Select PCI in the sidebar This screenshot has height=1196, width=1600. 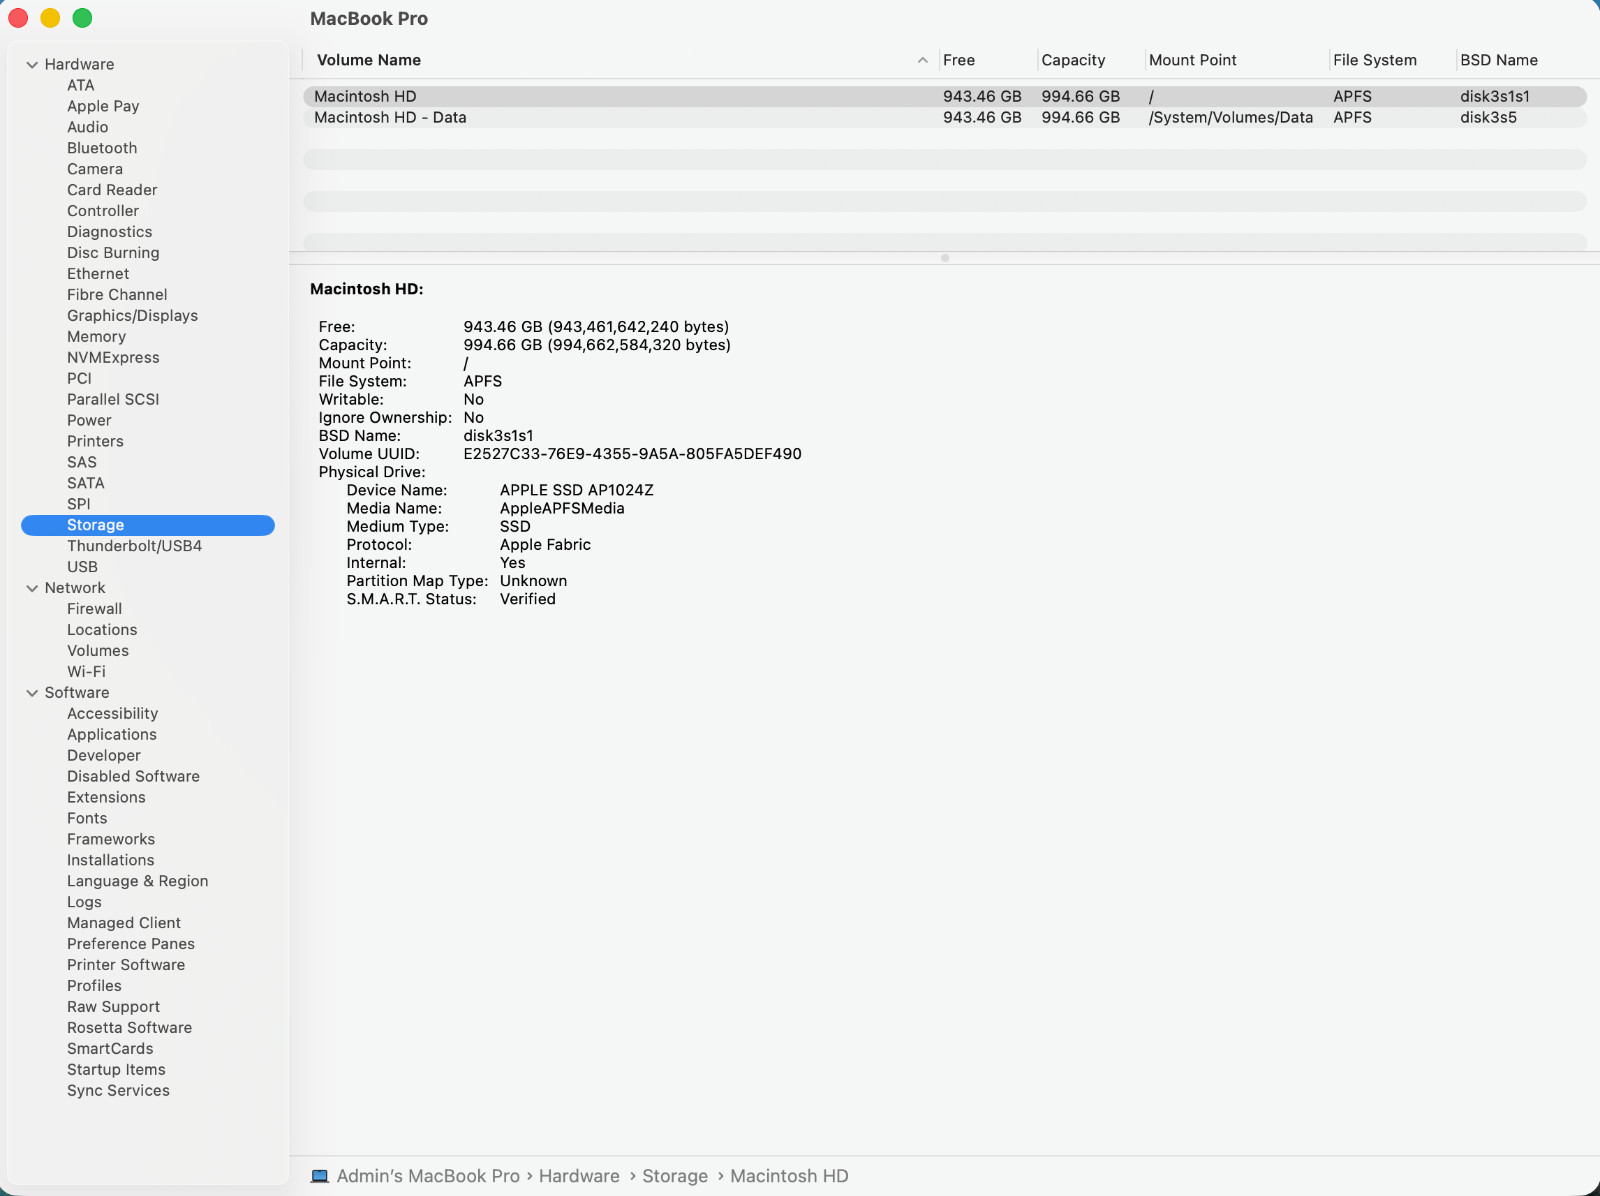(x=79, y=380)
